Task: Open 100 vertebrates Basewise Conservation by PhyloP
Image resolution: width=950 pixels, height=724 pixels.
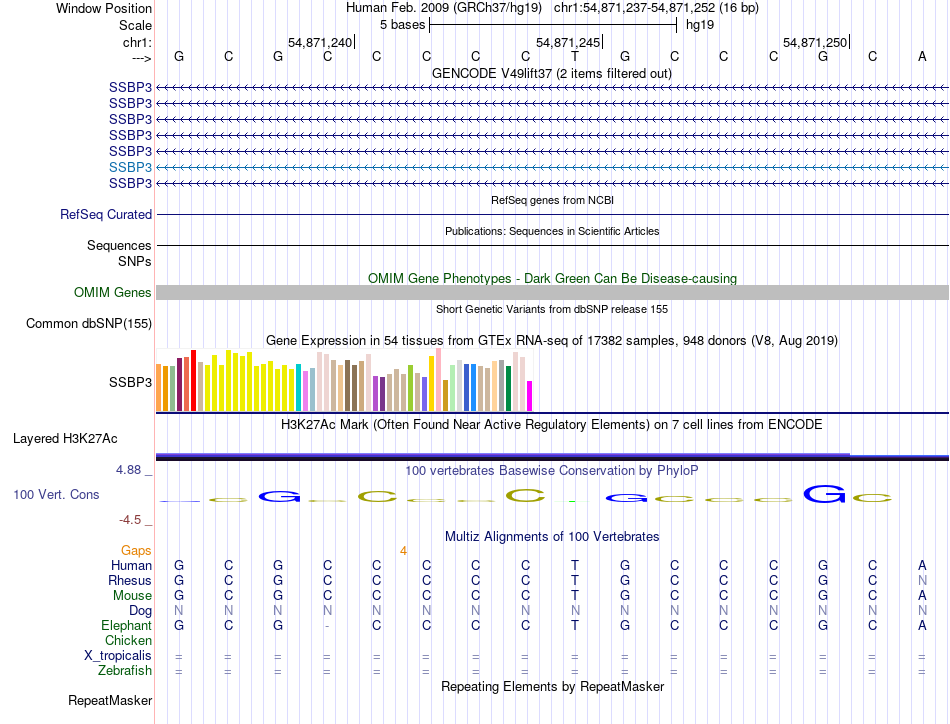Action: coord(552,471)
